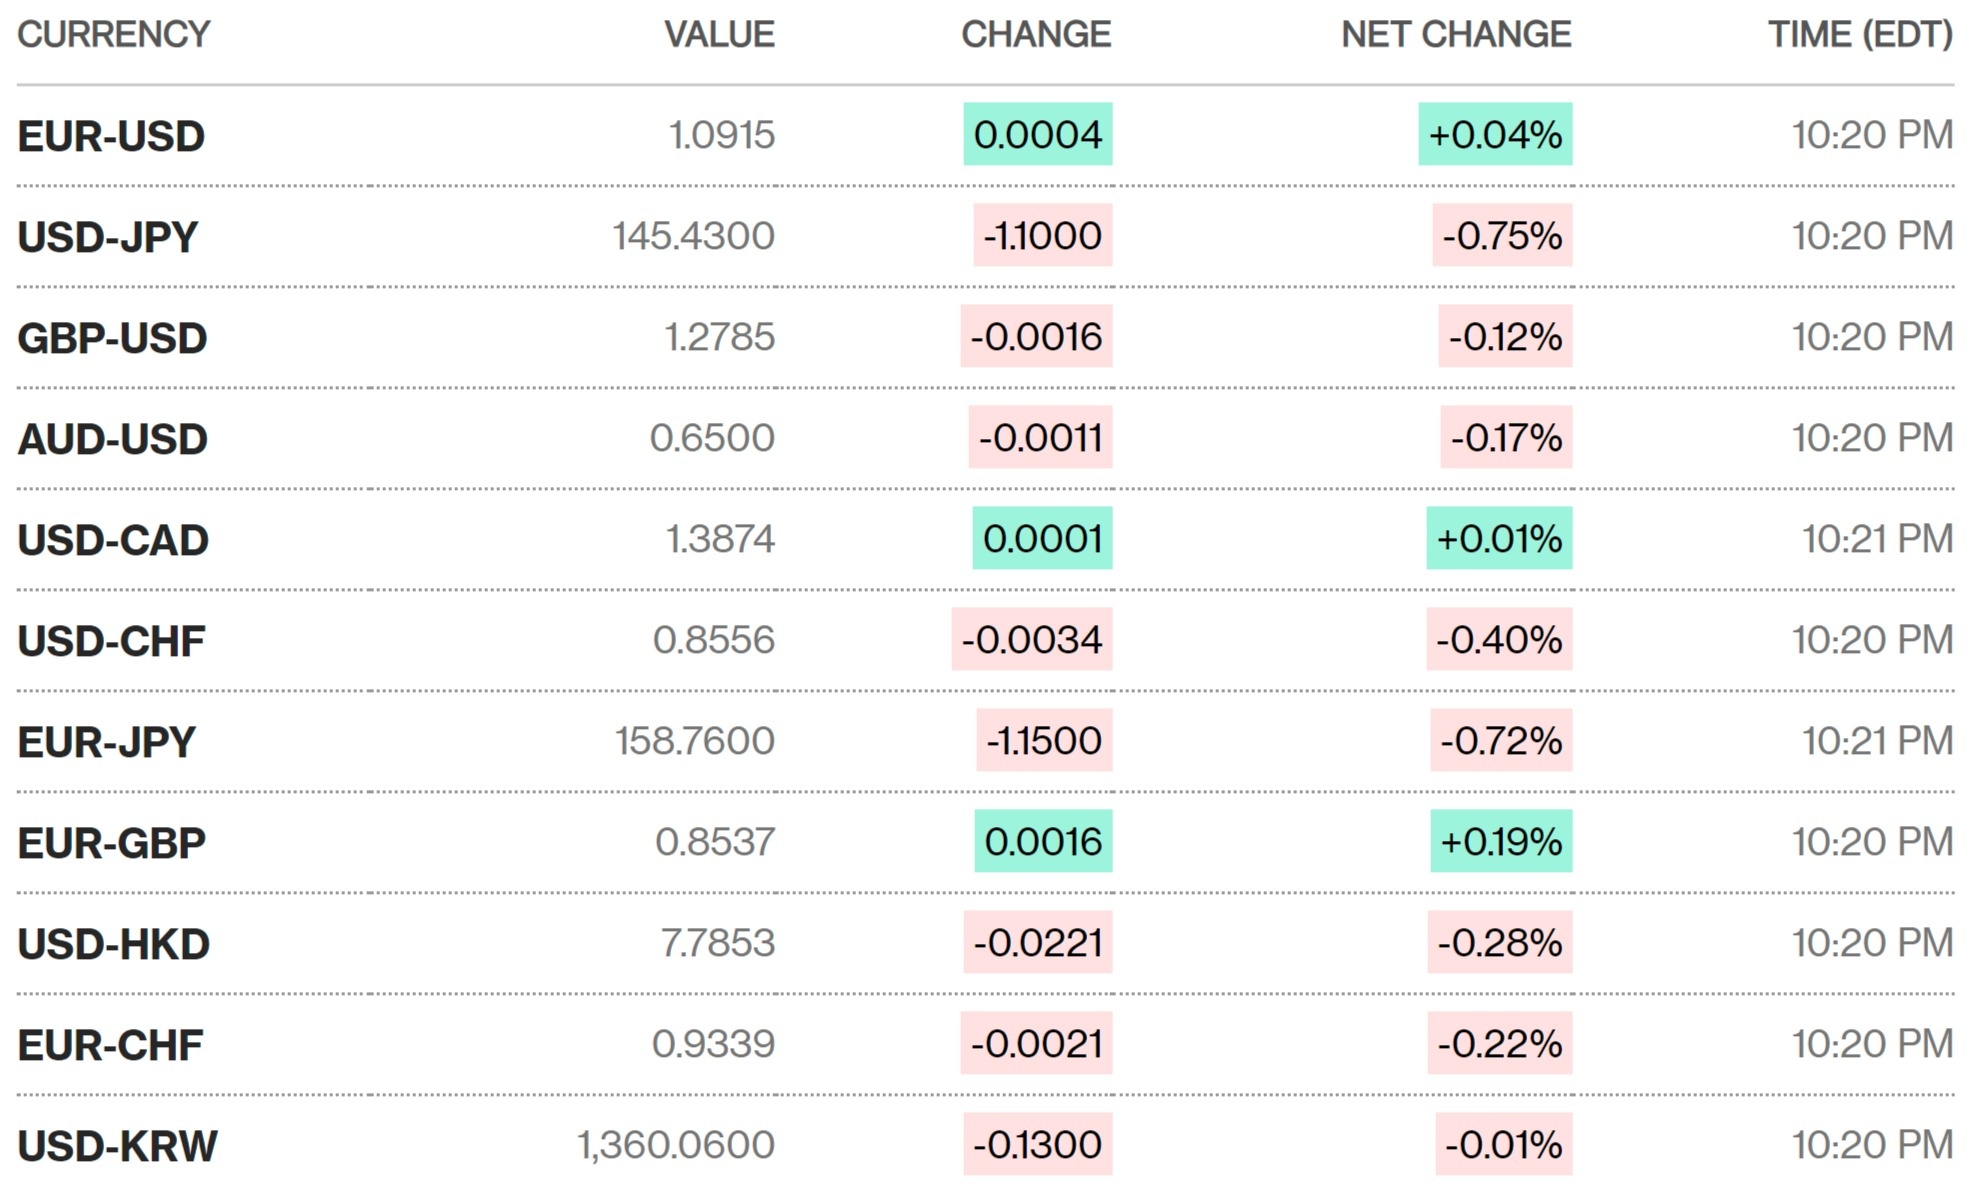Click the green 0.0016 change cell
This screenshot has height=1184, width=1976.
coord(1043,841)
